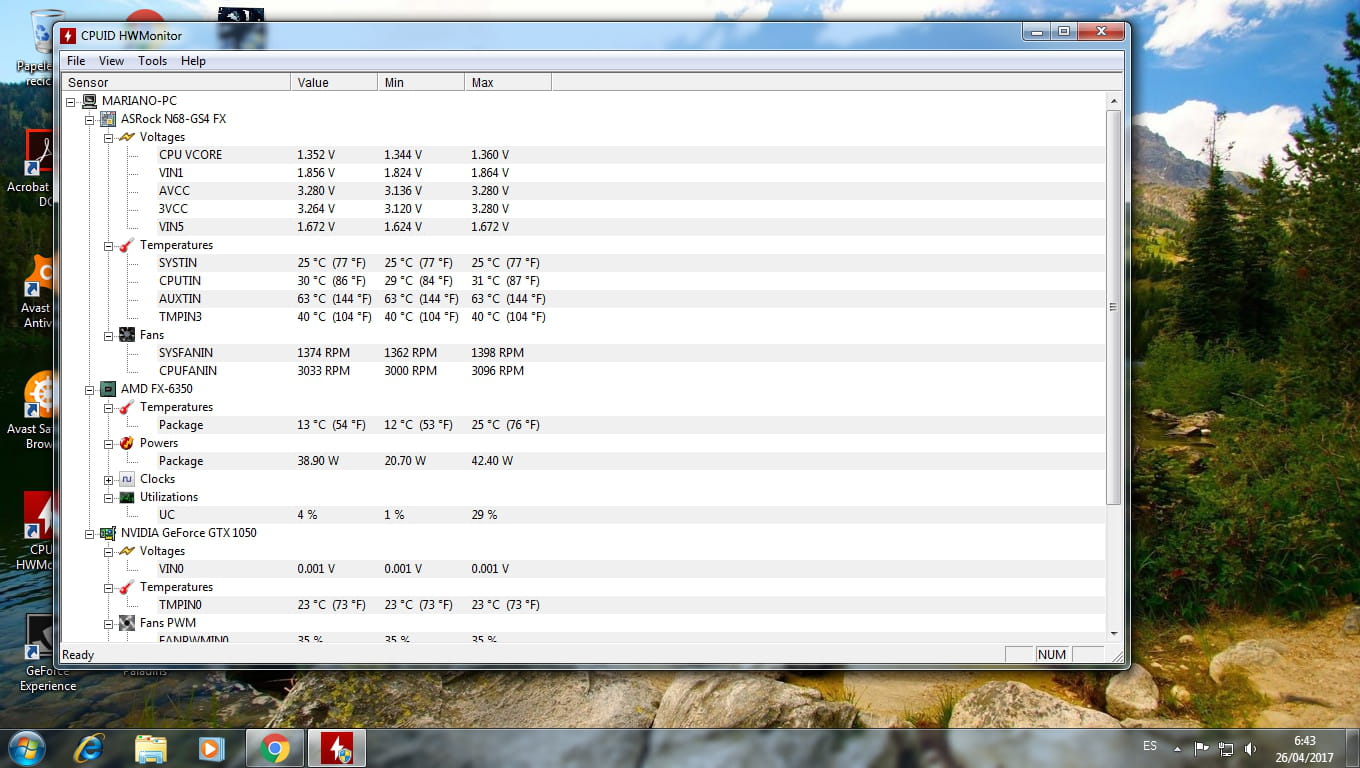Open the Tools menu
The image size is (1360, 768).
pyautogui.click(x=152, y=61)
